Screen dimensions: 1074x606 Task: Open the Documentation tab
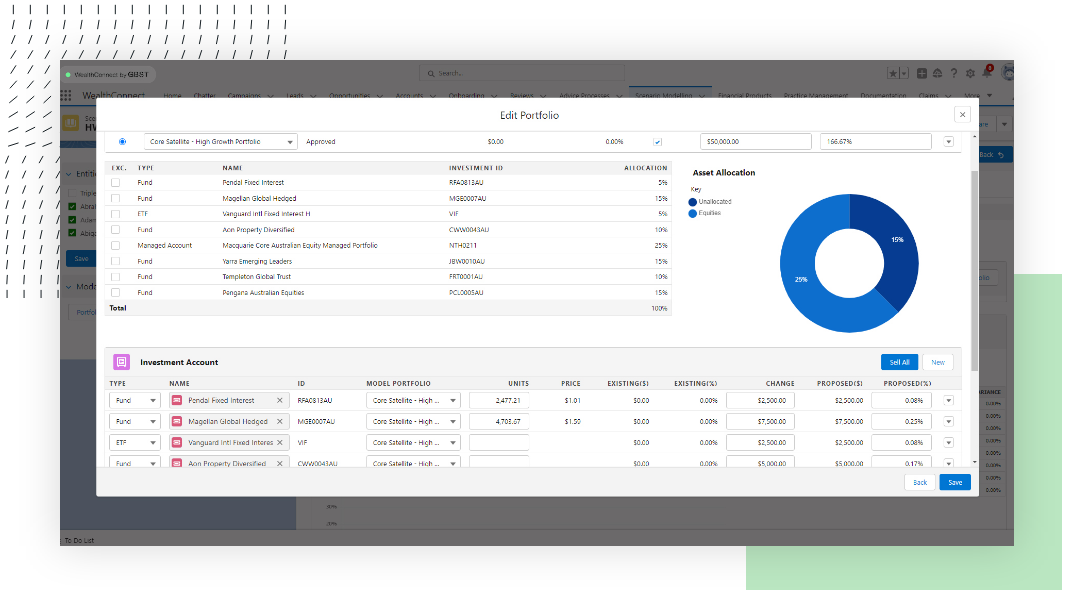(883, 95)
